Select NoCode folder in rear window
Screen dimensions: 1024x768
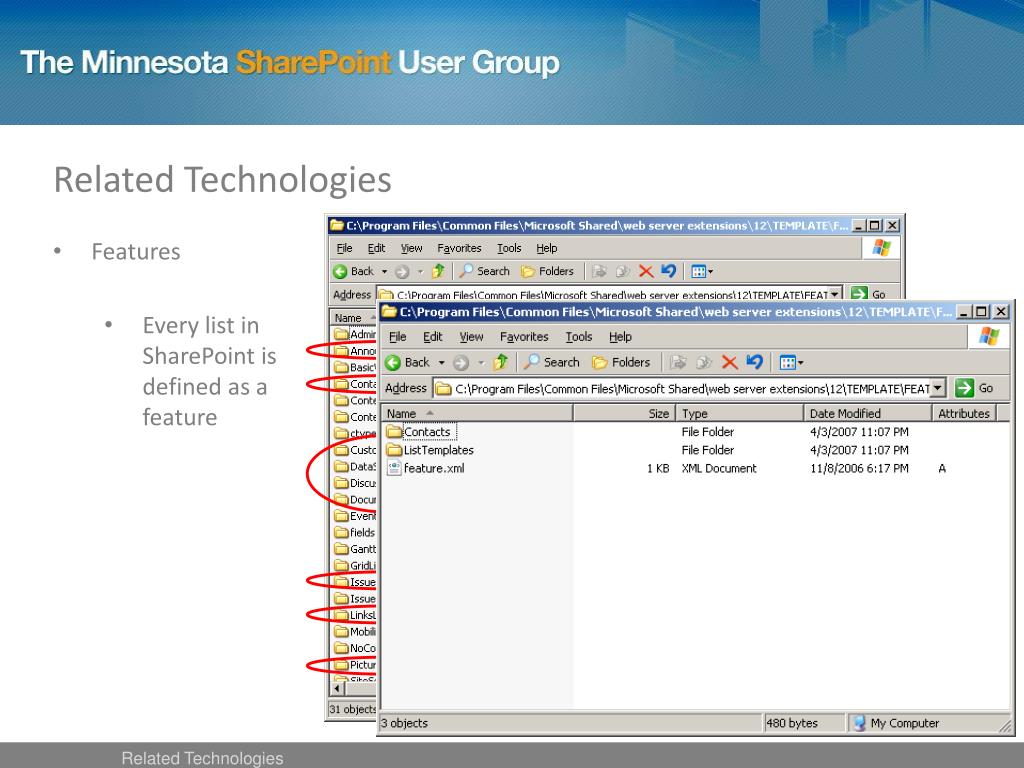355,648
